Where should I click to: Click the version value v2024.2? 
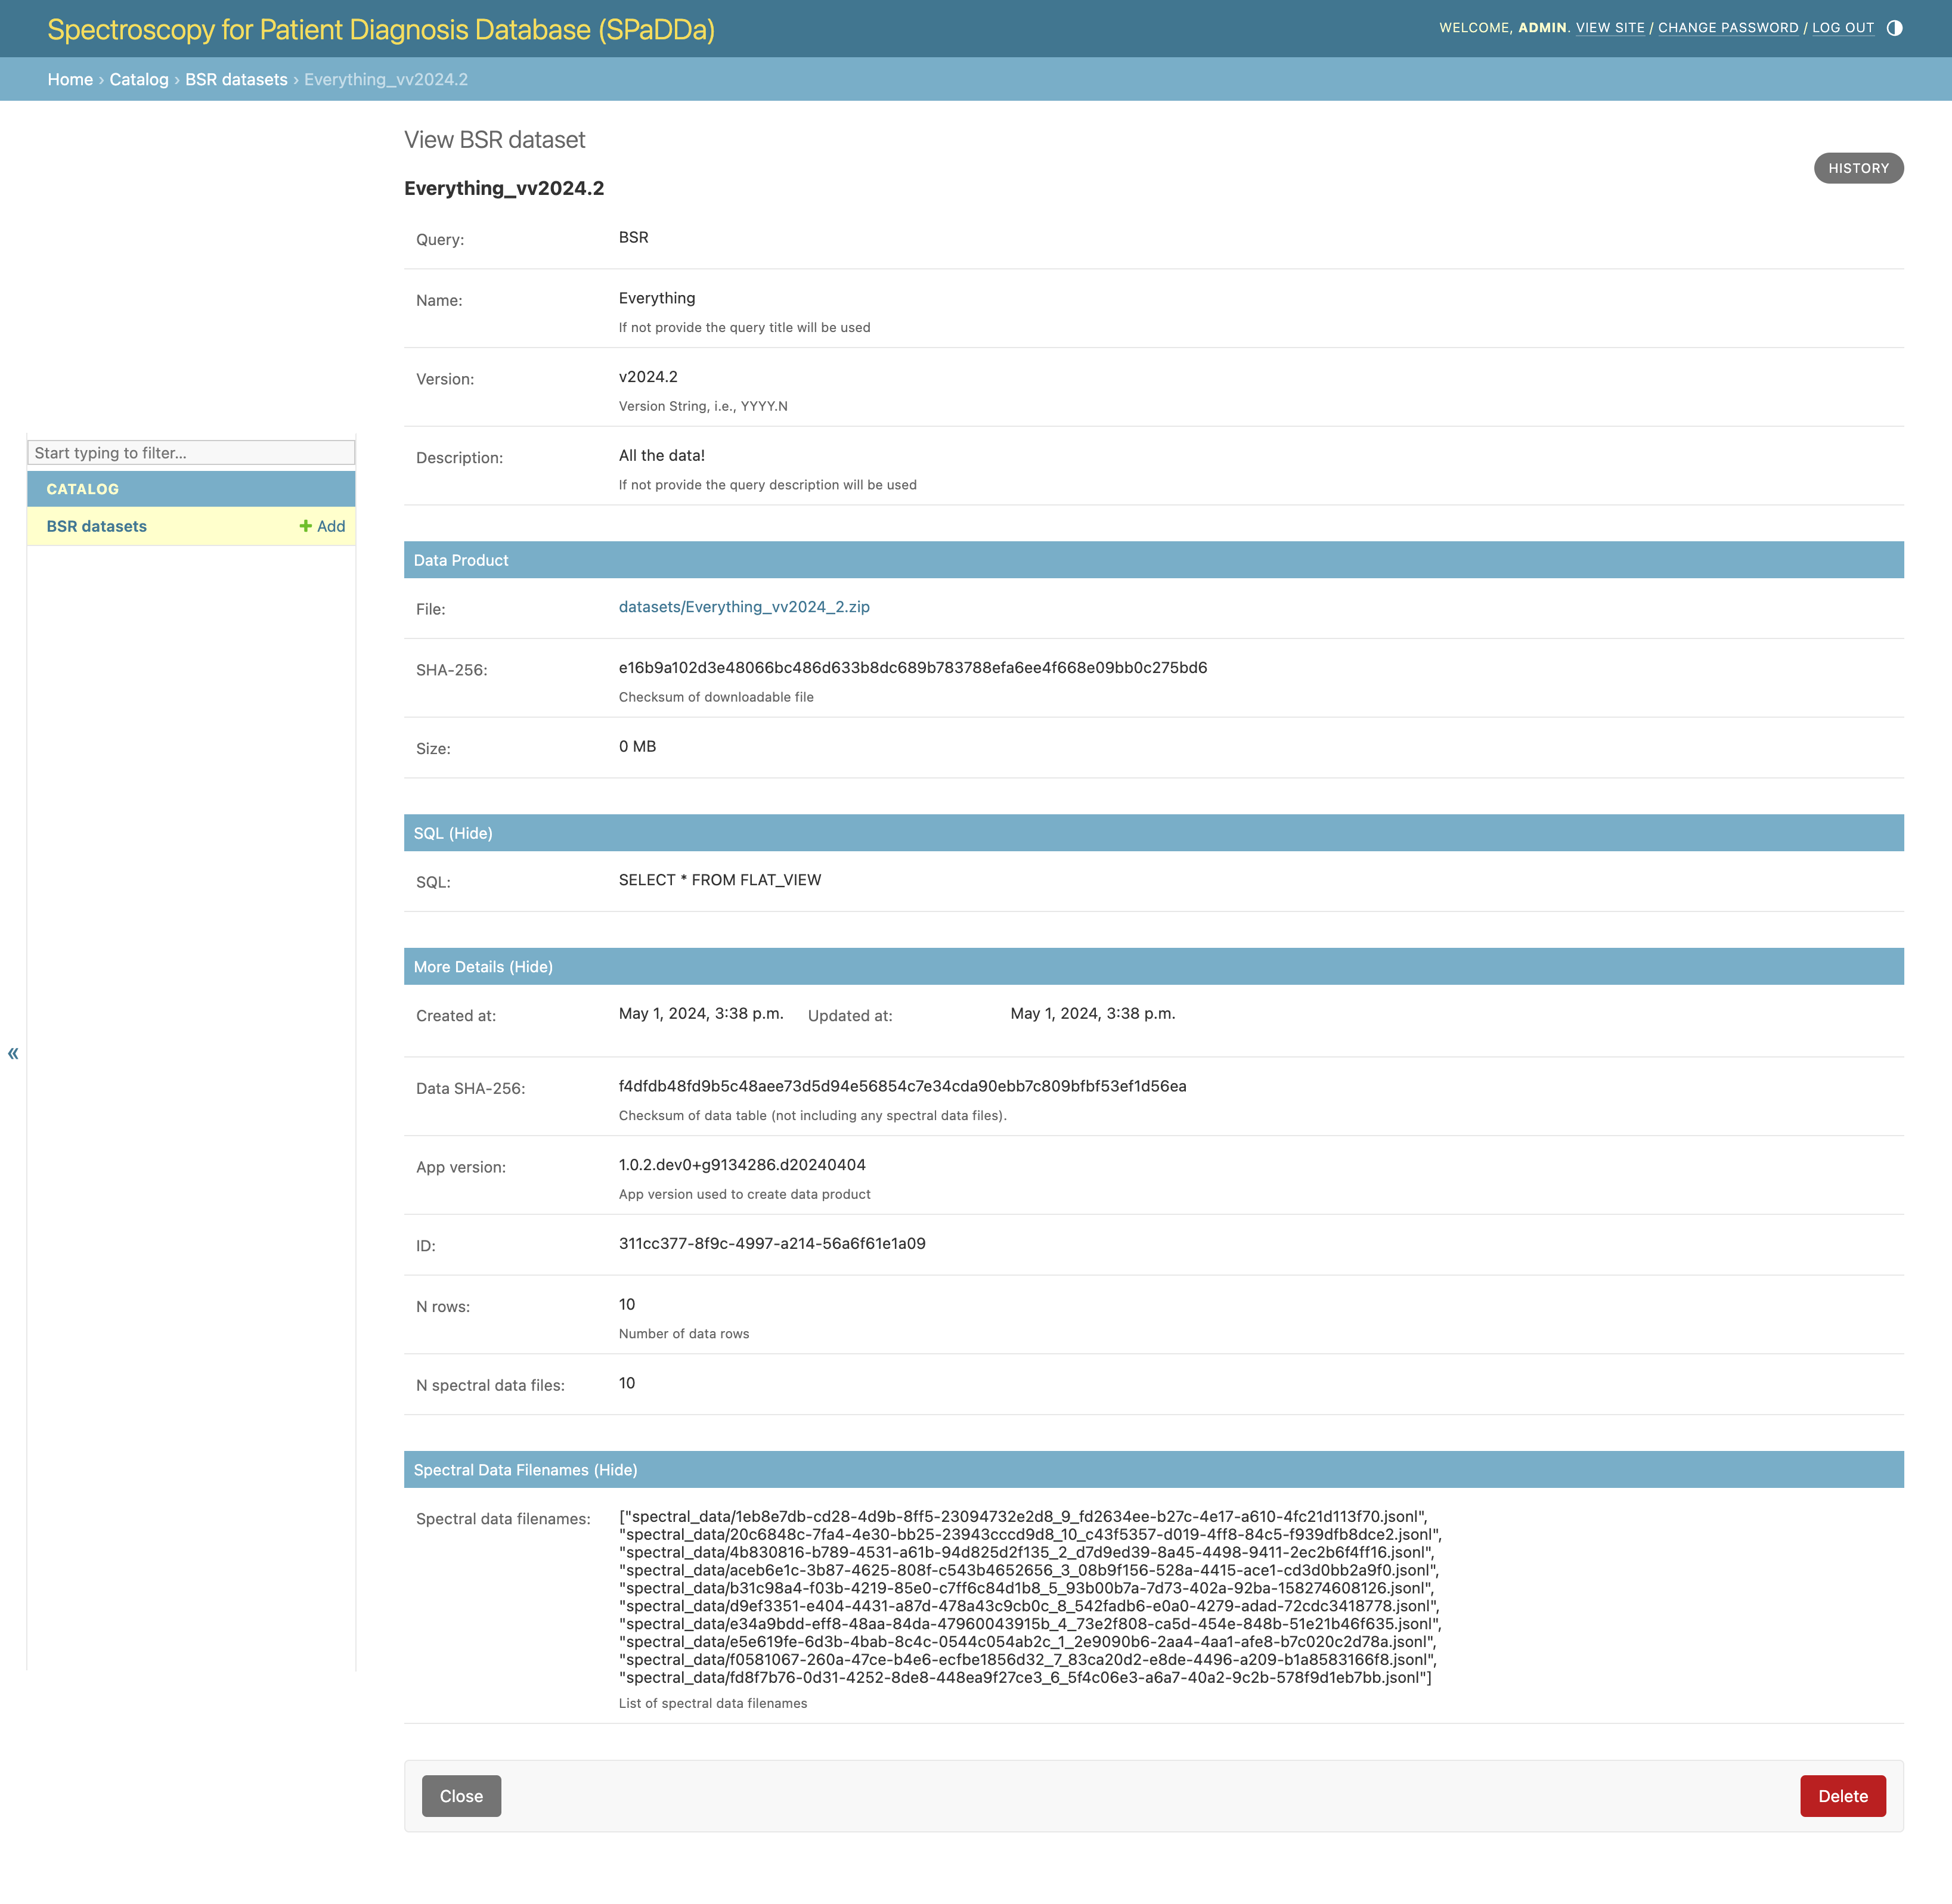[648, 377]
